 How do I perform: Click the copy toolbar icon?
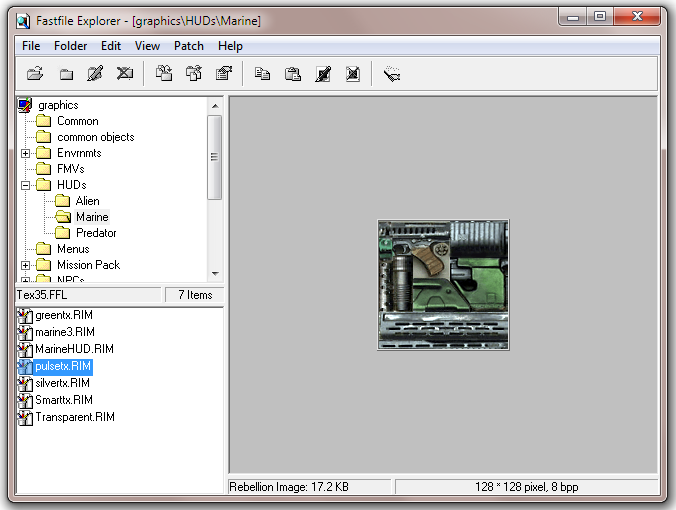262,74
